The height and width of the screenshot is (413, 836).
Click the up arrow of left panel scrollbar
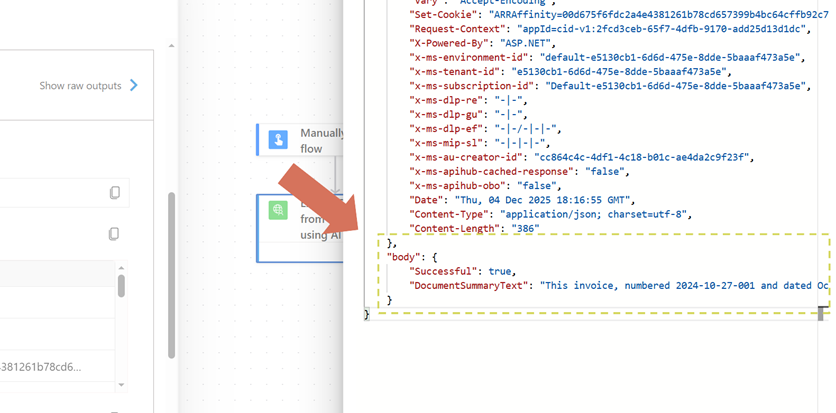[171, 46]
